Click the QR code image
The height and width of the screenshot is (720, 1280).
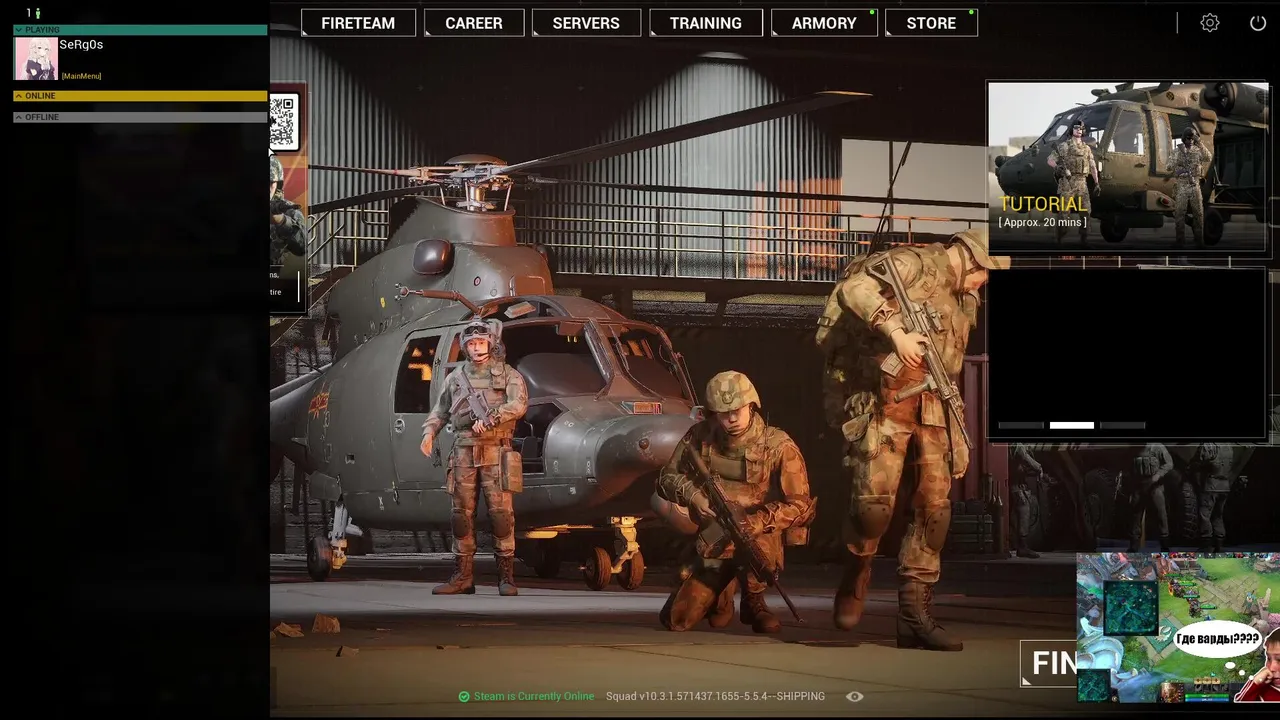(283, 122)
